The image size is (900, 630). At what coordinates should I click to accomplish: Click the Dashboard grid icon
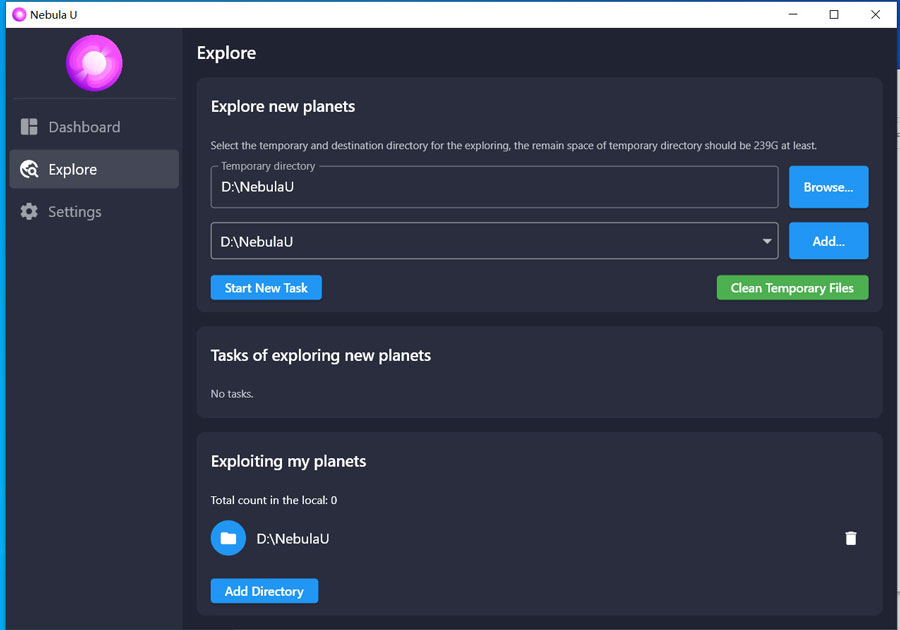tap(29, 127)
